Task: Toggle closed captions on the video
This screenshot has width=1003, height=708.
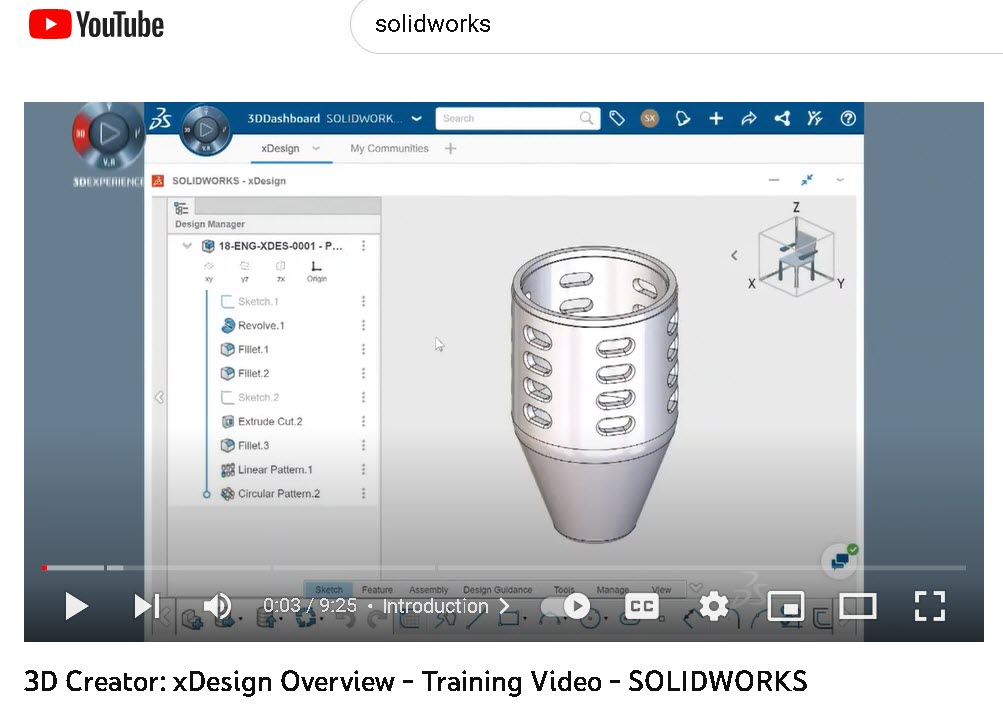Action: point(640,606)
